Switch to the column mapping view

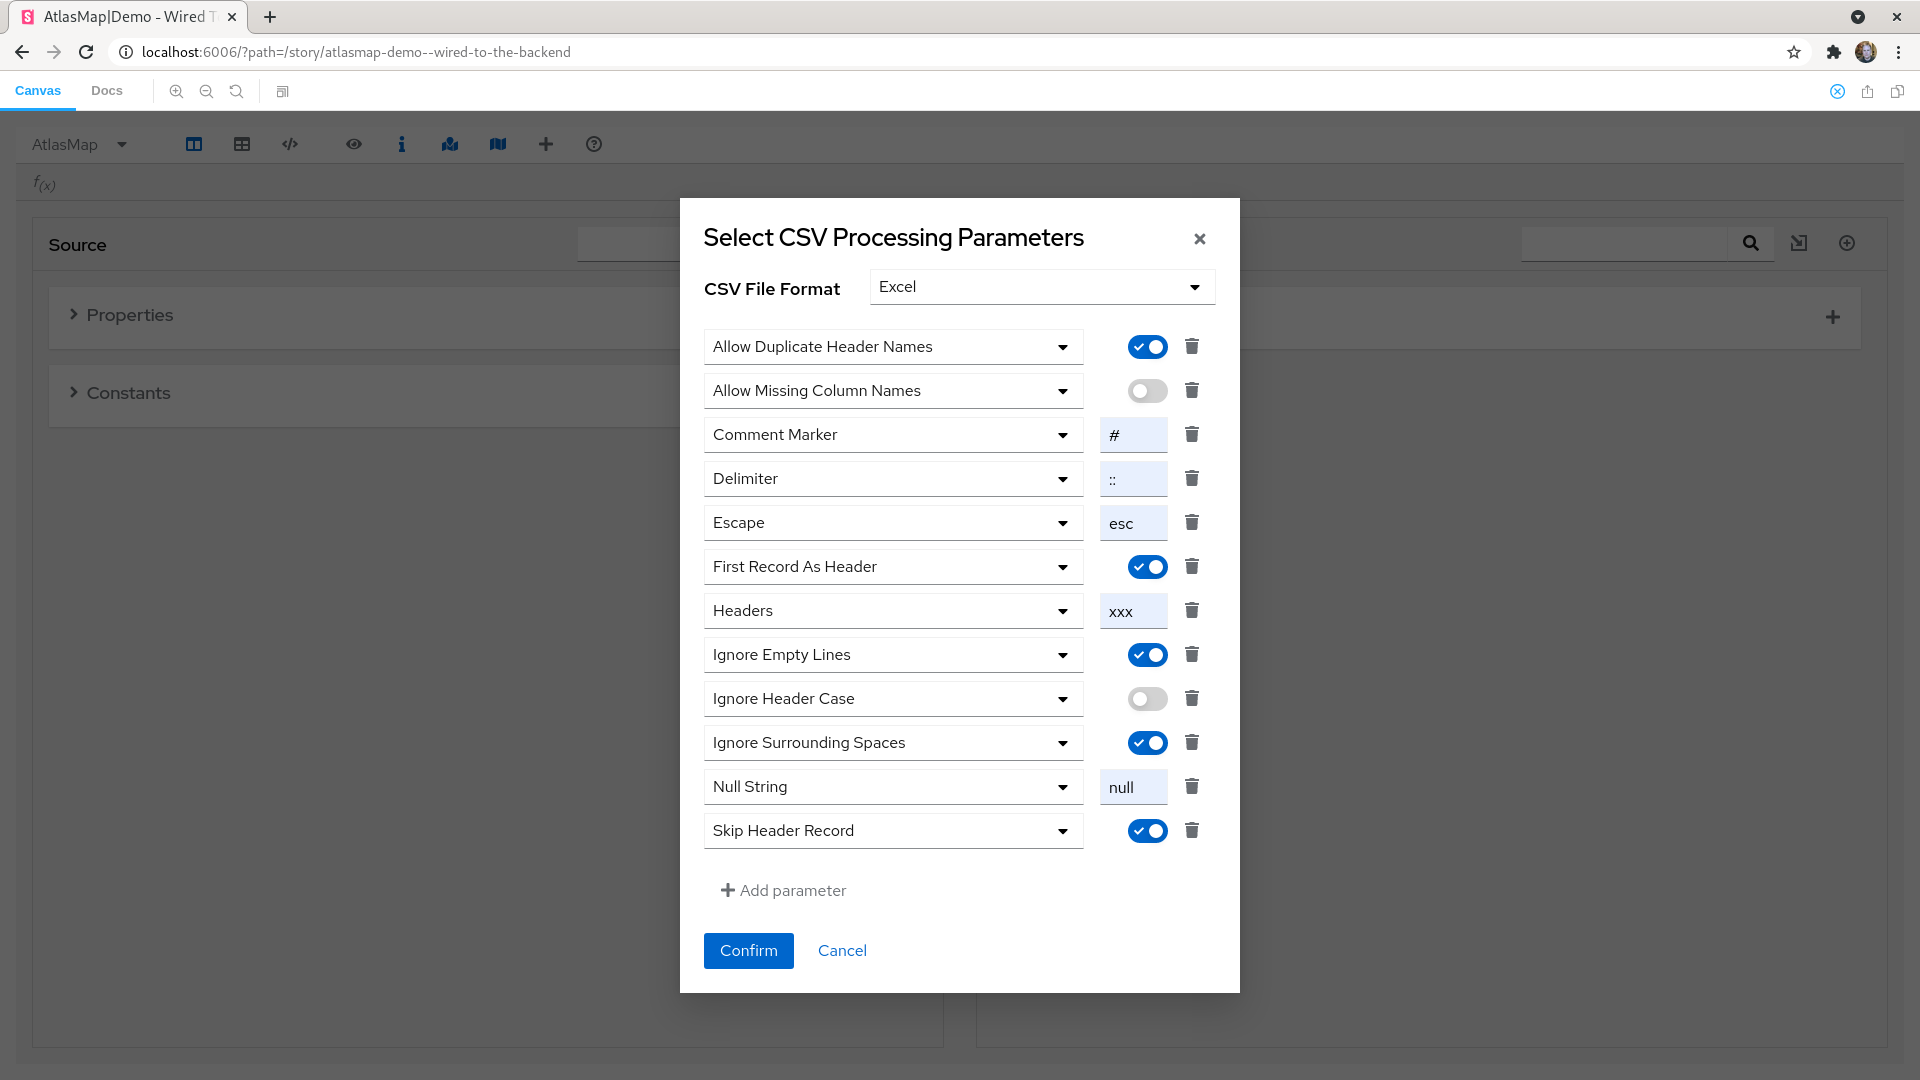click(193, 144)
